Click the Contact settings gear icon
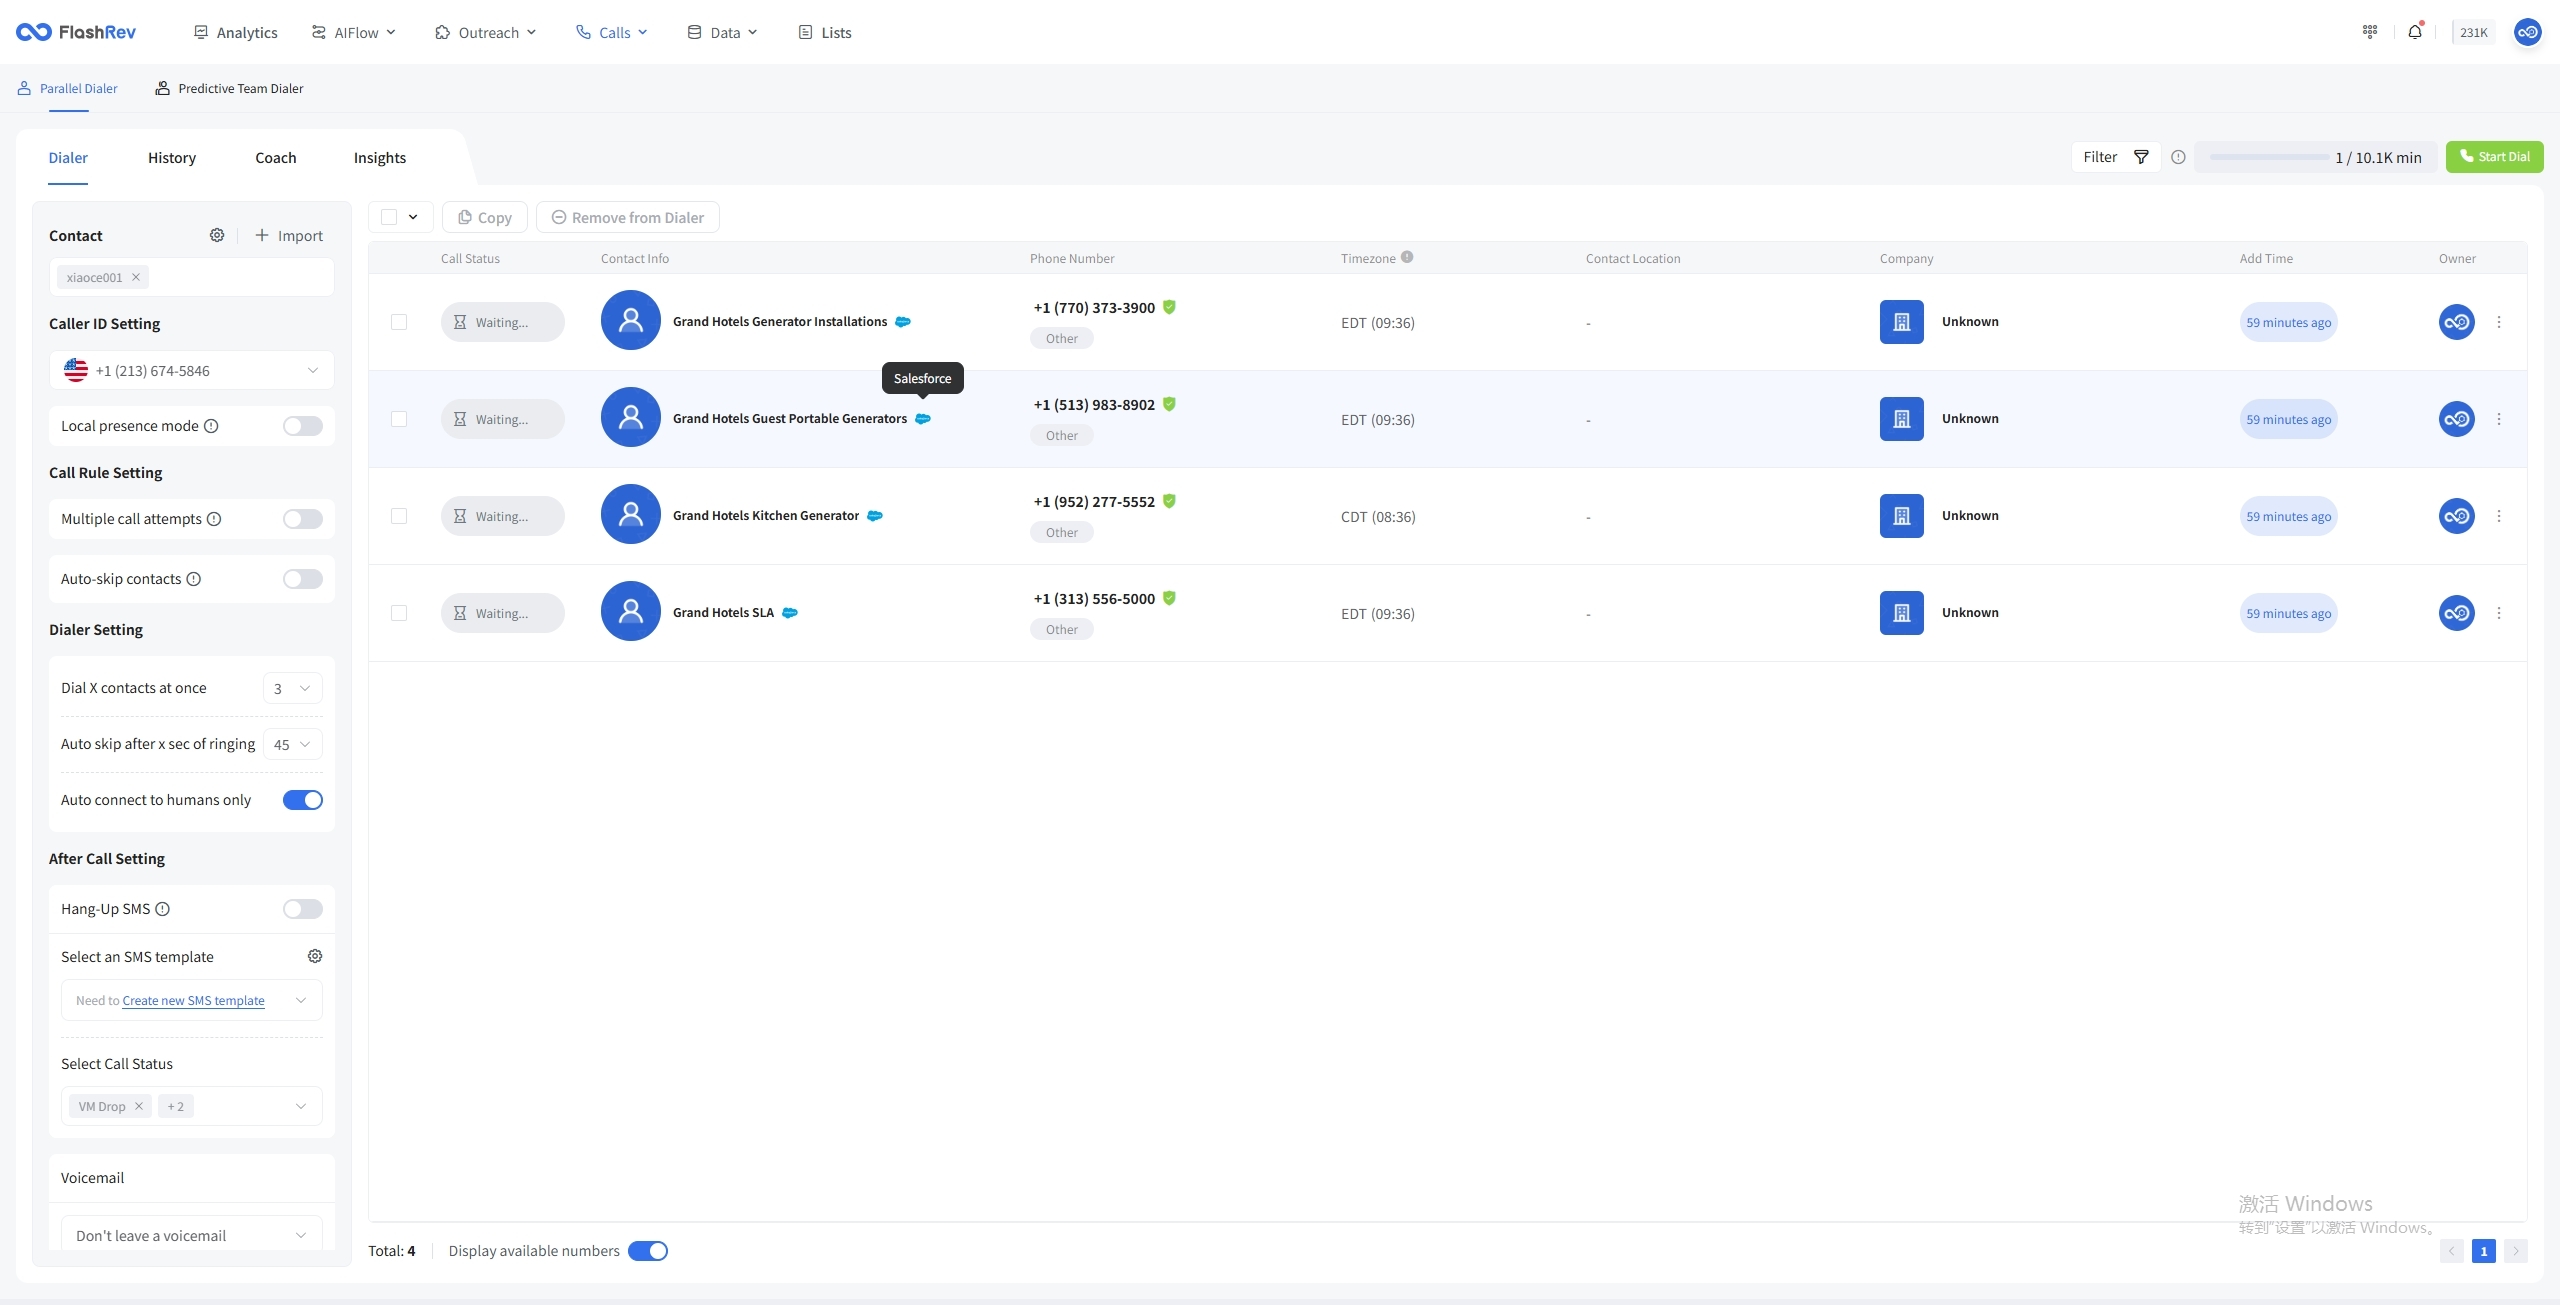 tap(216, 235)
